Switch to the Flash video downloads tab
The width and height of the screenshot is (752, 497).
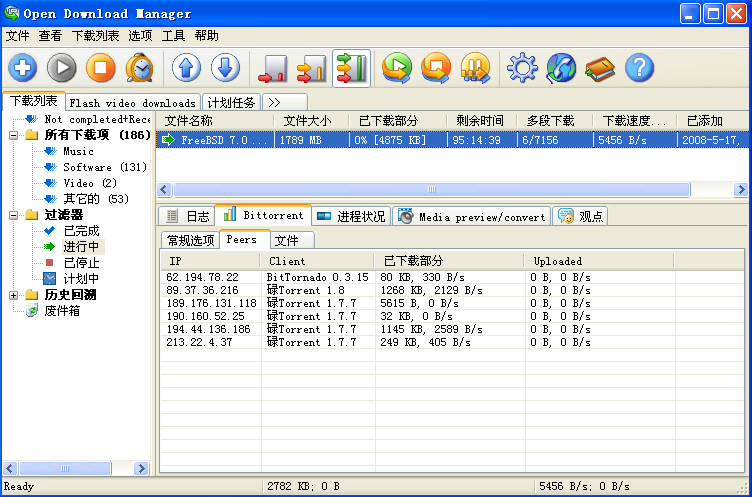133,103
